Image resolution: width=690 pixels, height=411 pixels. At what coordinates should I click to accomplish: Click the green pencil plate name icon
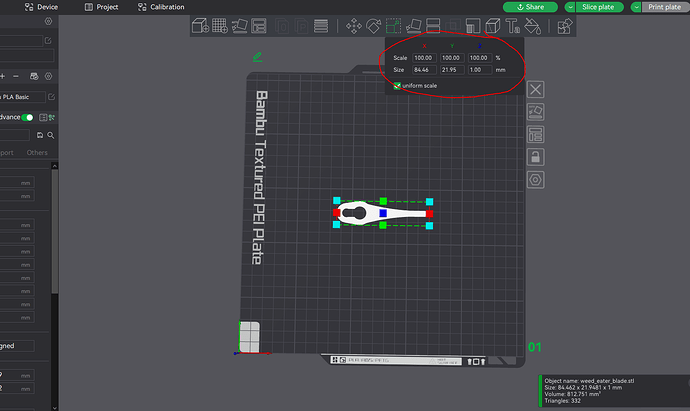pos(257,56)
